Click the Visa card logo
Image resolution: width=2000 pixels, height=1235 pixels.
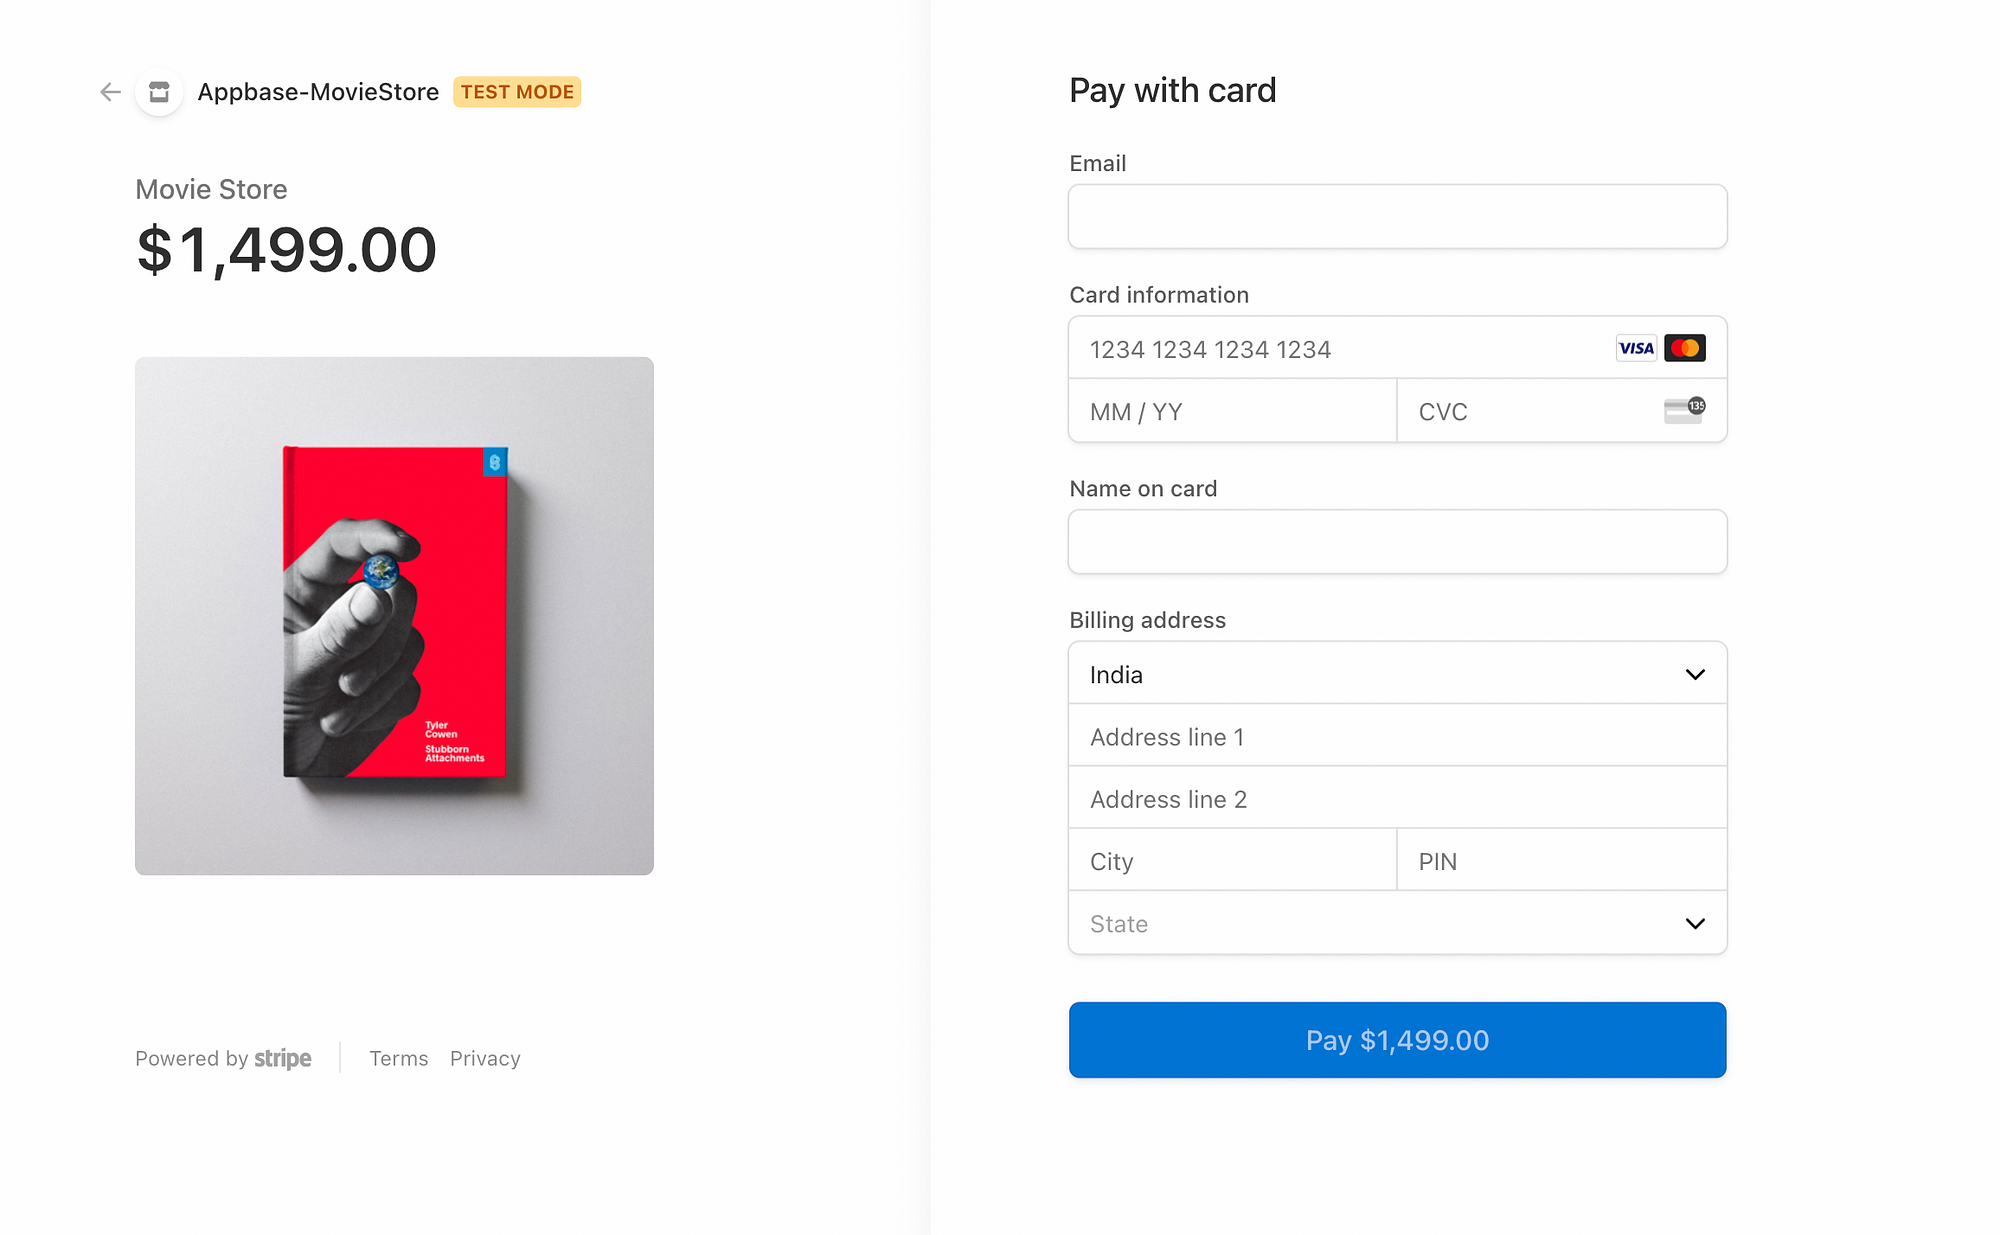point(1636,348)
